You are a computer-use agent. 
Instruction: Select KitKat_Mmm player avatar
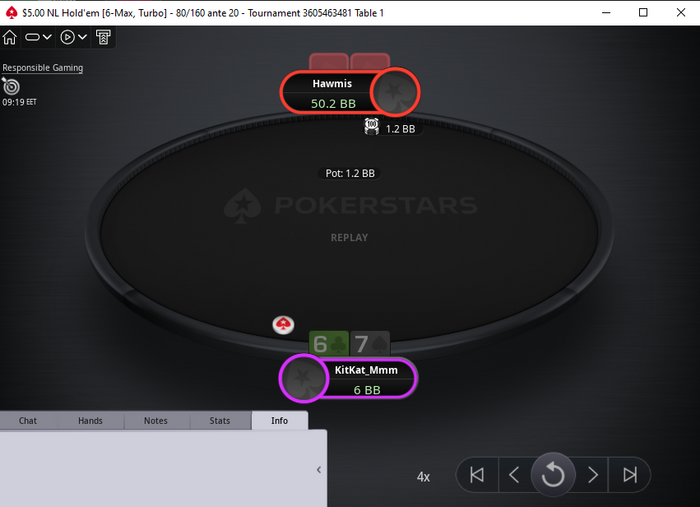tap(304, 378)
